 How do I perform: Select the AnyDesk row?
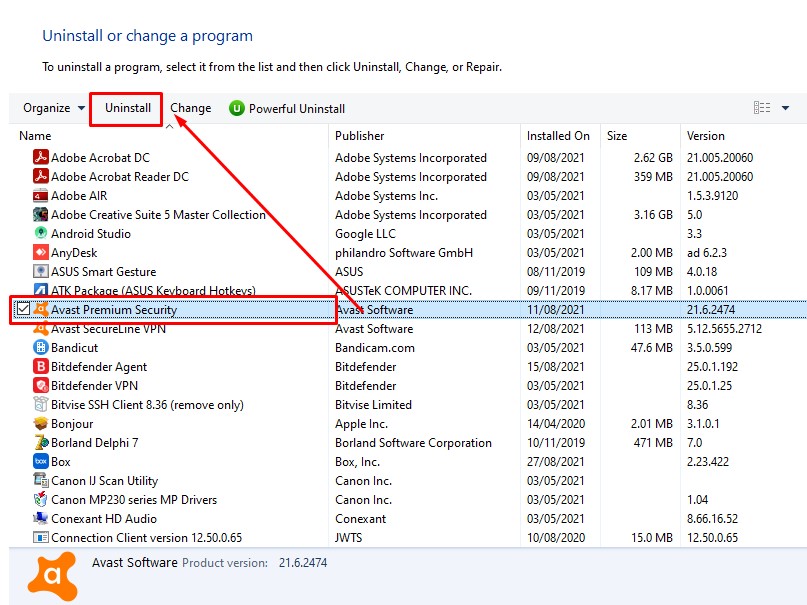408,253
